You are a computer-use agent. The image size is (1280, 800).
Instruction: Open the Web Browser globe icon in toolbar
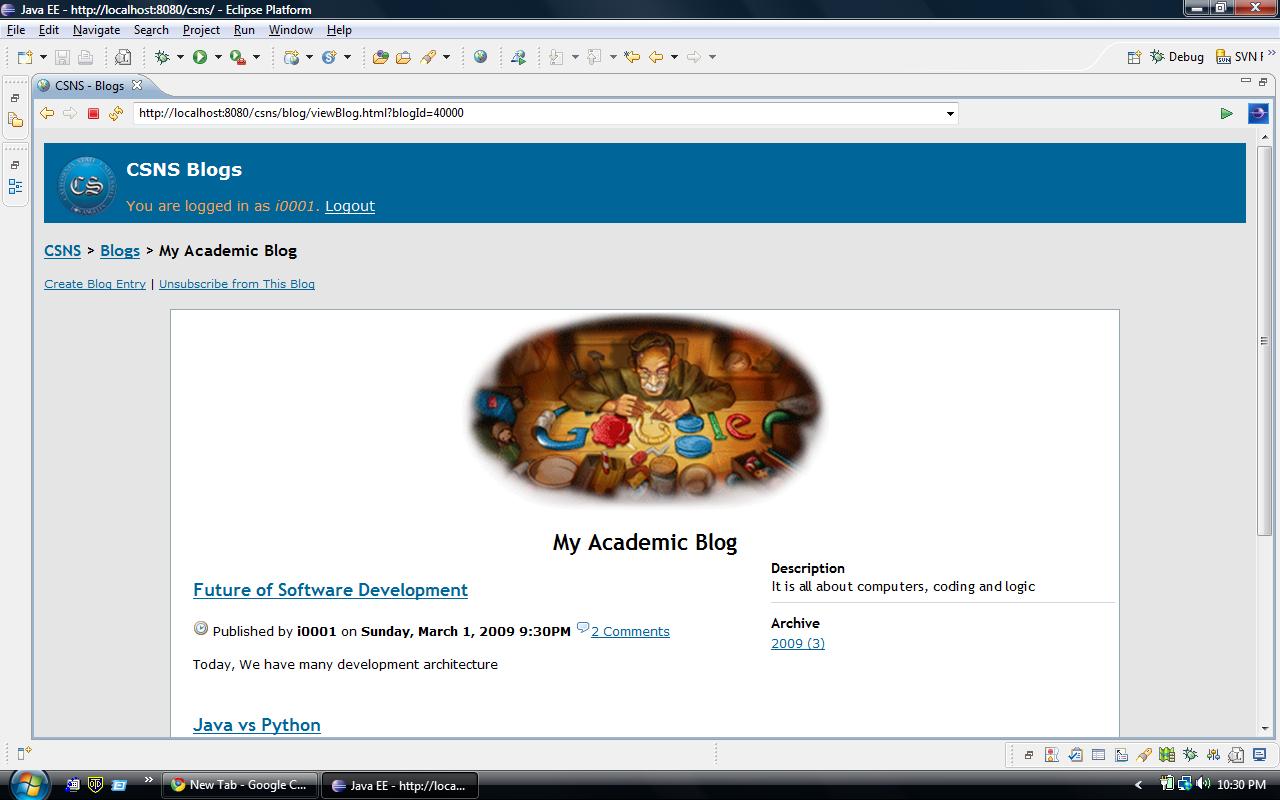point(480,57)
